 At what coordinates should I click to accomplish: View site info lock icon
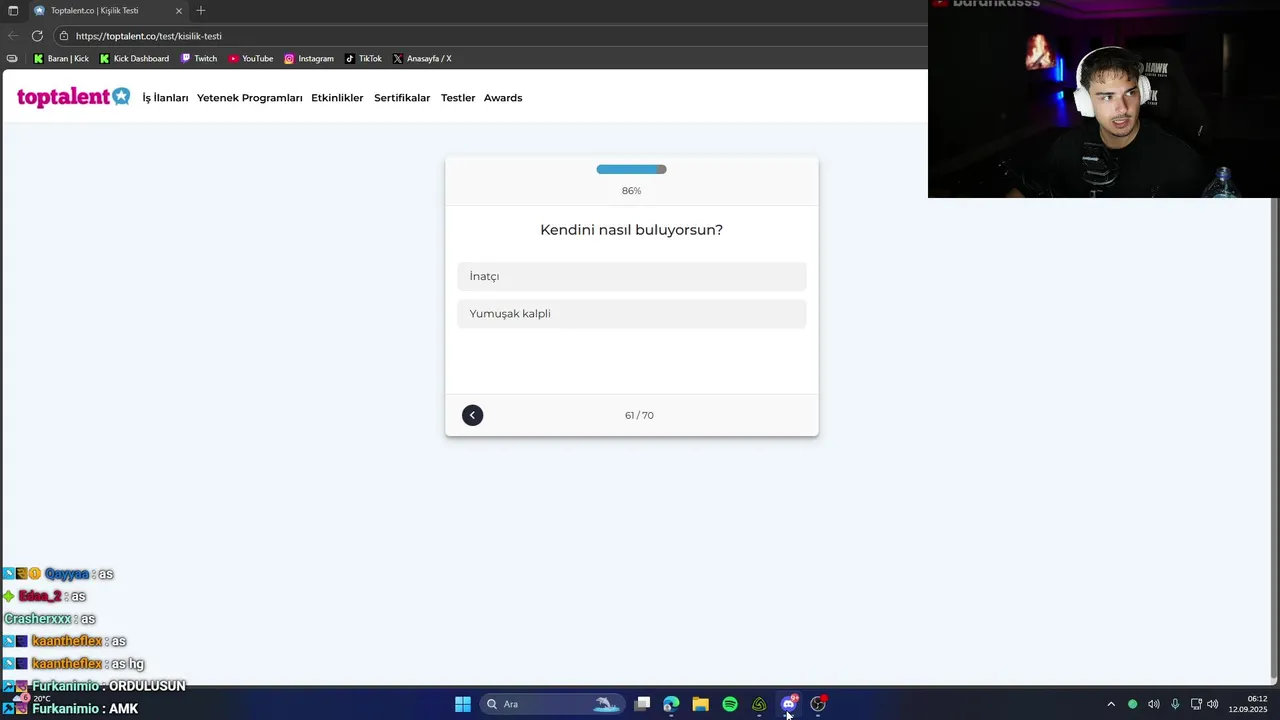click(64, 36)
